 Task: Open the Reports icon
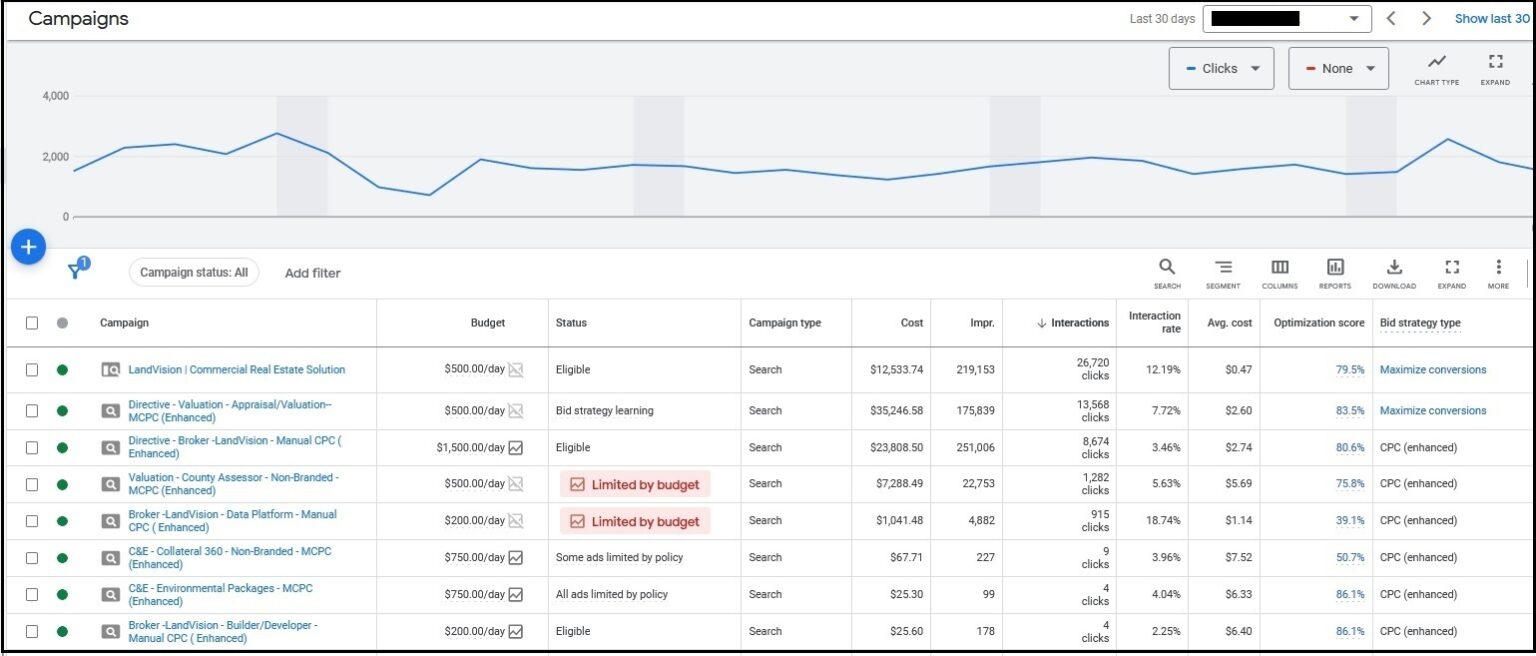coord(1335,272)
